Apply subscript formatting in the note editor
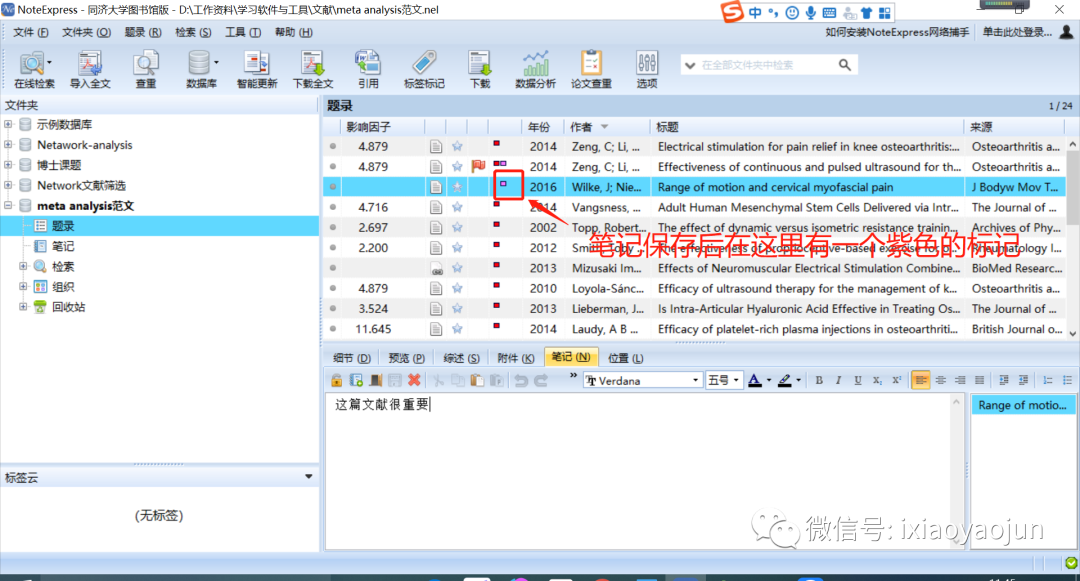The image size is (1080, 581). pyautogui.click(x=877, y=380)
